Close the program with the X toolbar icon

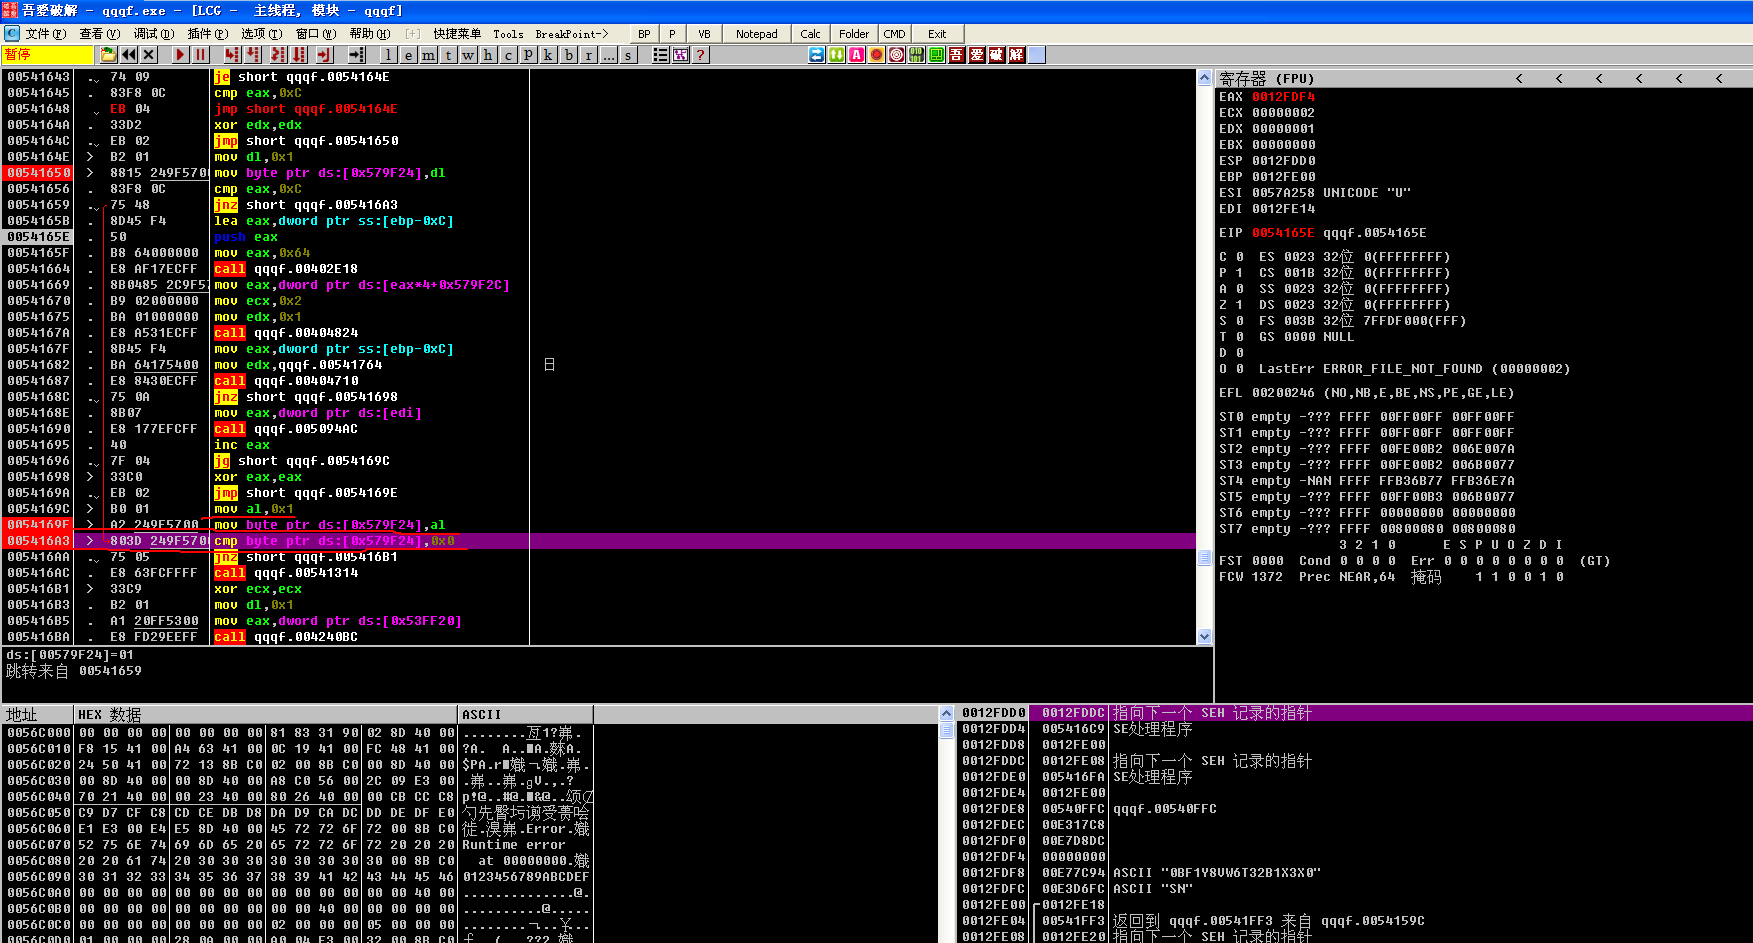149,55
